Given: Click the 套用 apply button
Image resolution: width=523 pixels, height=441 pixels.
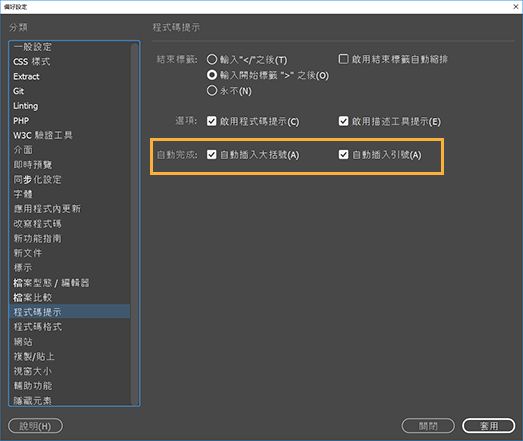Looking at the screenshot, I should 489,426.
